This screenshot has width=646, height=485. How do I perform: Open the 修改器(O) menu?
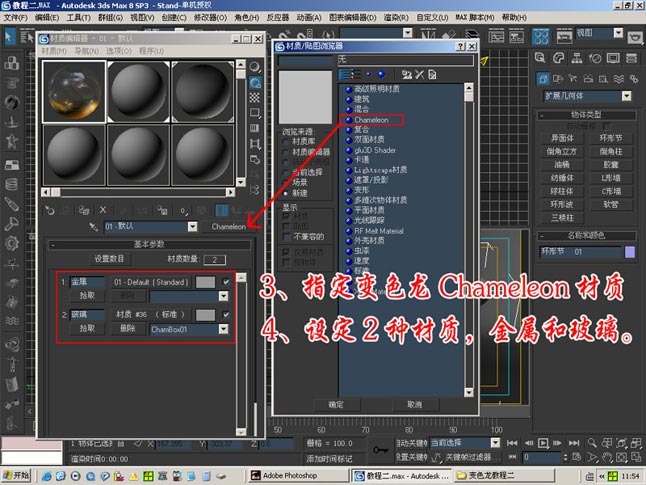210,18
